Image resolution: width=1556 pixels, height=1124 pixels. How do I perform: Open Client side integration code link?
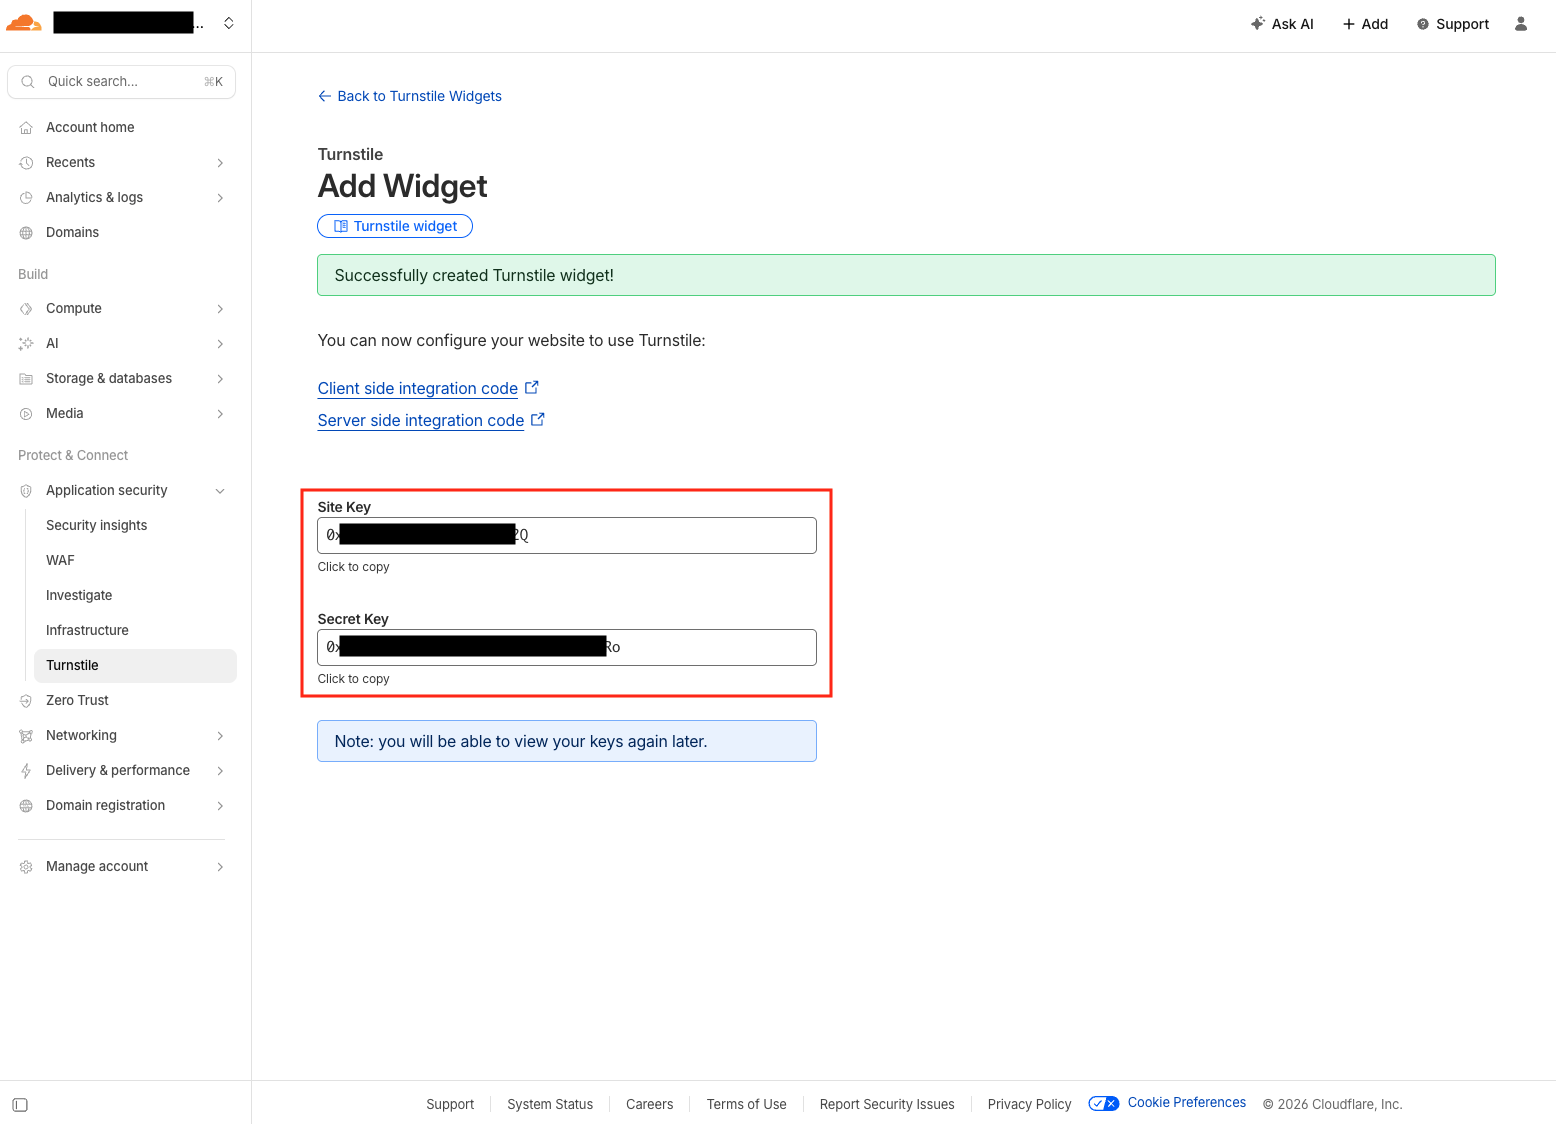coord(418,388)
